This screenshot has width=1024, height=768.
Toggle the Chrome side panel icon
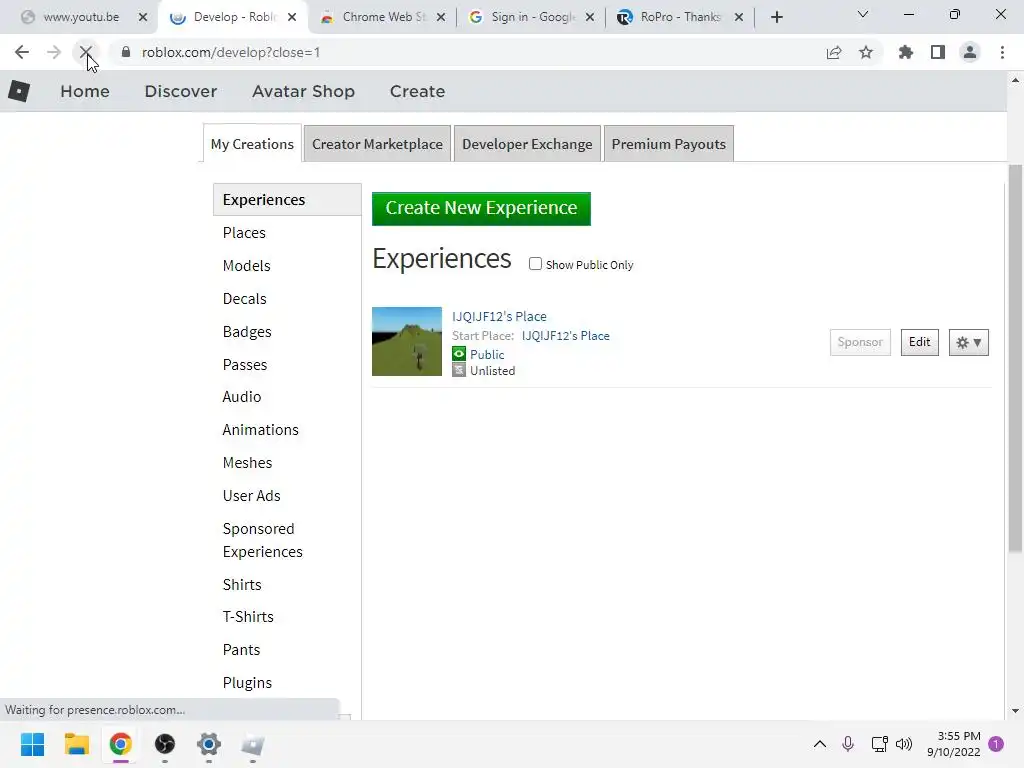pos(938,52)
